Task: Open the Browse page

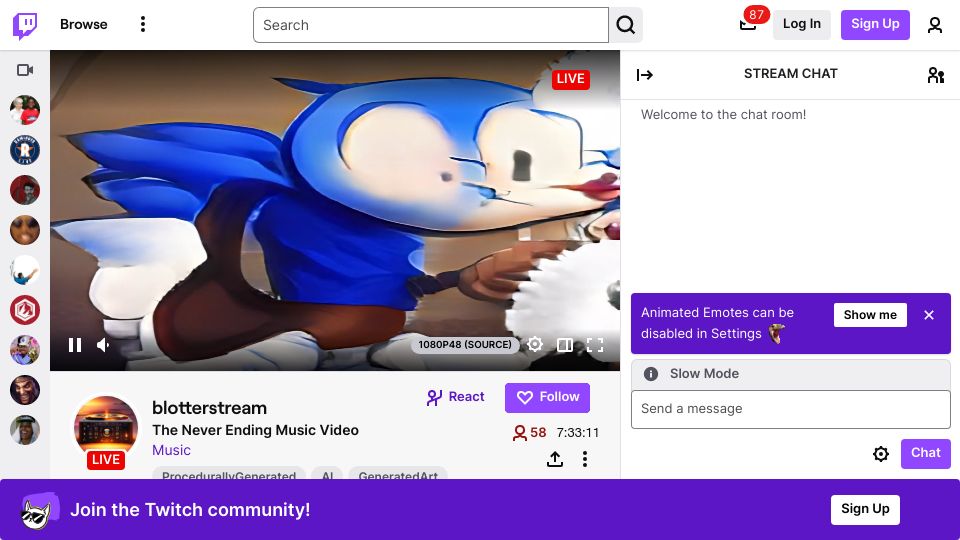Action: [x=83, y=24]
